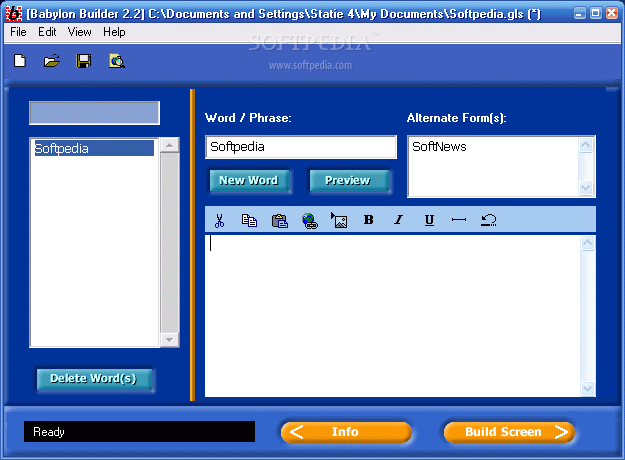Click up arrow of definition editor scrollbar

click(x=588, y=243)
